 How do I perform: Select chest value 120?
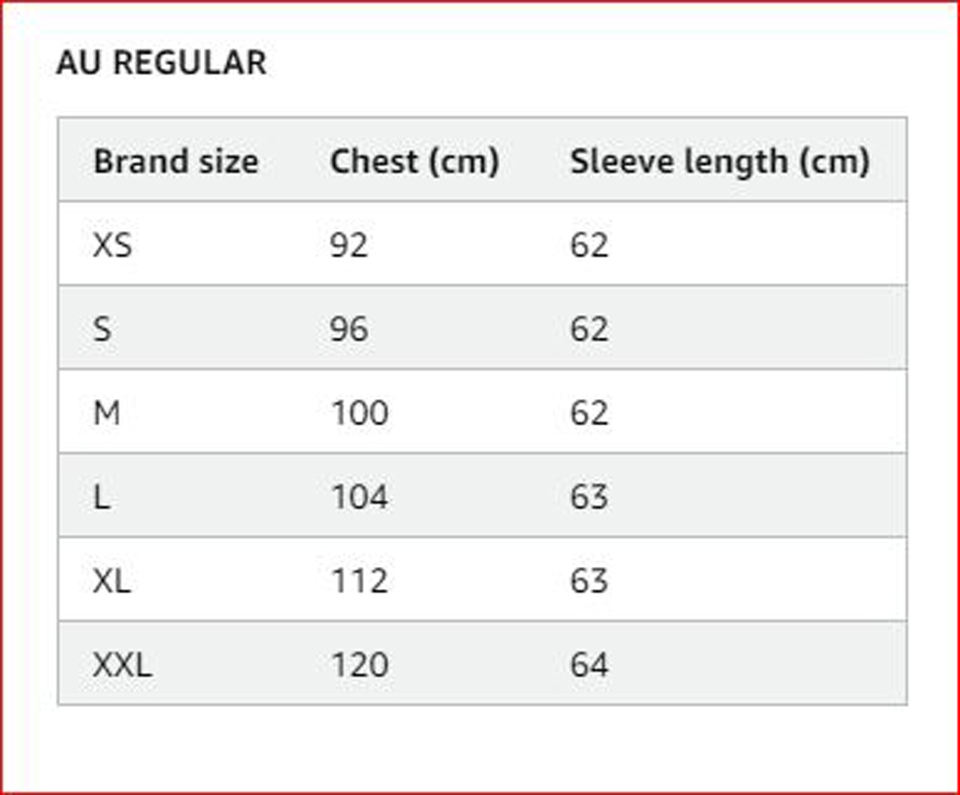[359, 665]
